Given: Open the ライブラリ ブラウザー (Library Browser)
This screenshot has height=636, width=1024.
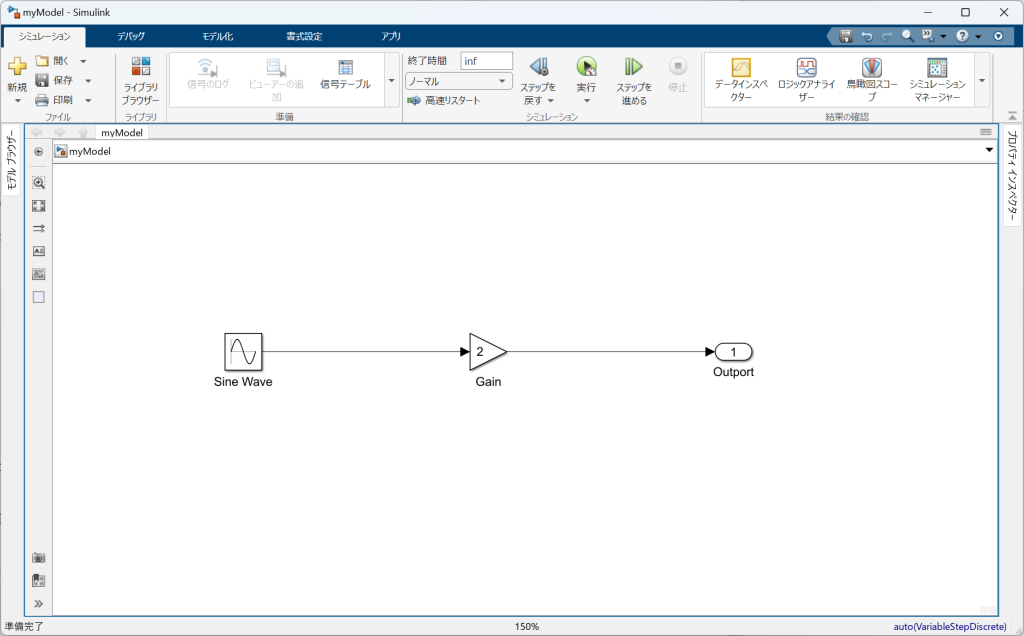Looking at the screenshot, I should click(x=140, y=79).
